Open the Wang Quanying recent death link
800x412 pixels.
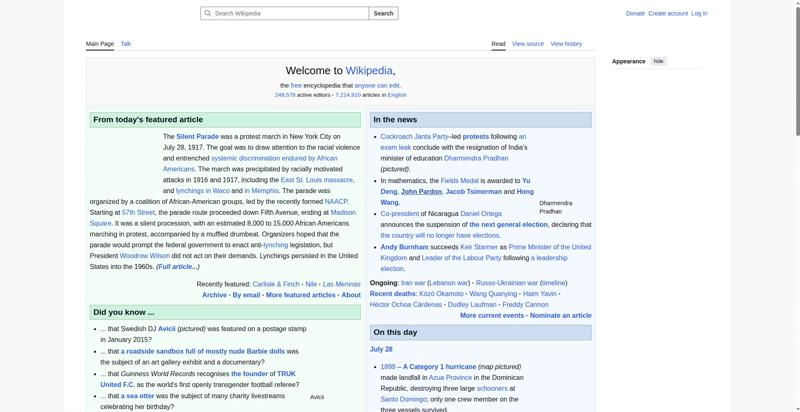tap(493, 294)
